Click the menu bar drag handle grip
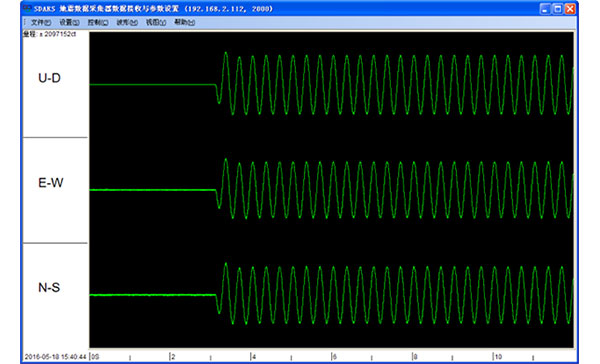The height and width of the screenshot is (364, 600). coord(25,23)
